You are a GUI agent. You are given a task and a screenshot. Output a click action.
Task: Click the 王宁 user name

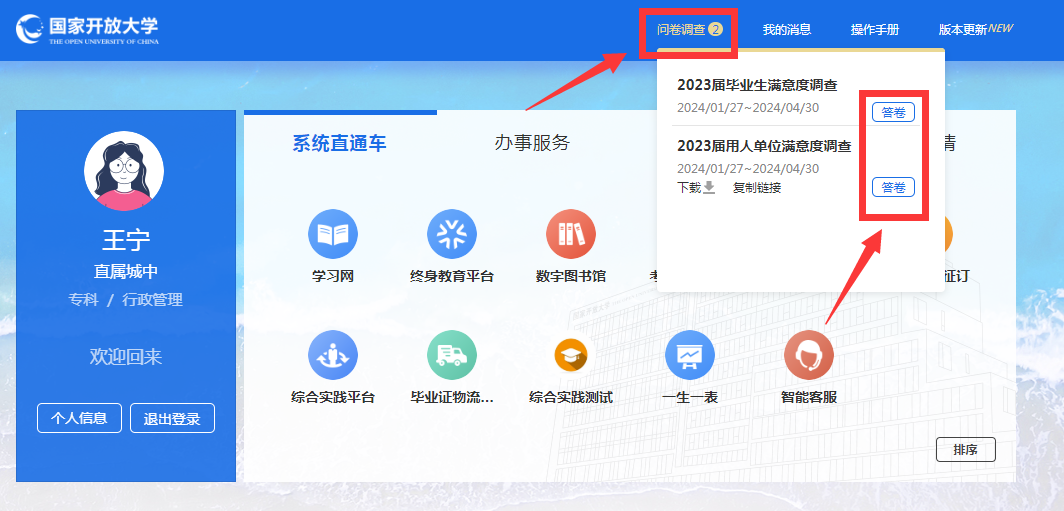126,240
